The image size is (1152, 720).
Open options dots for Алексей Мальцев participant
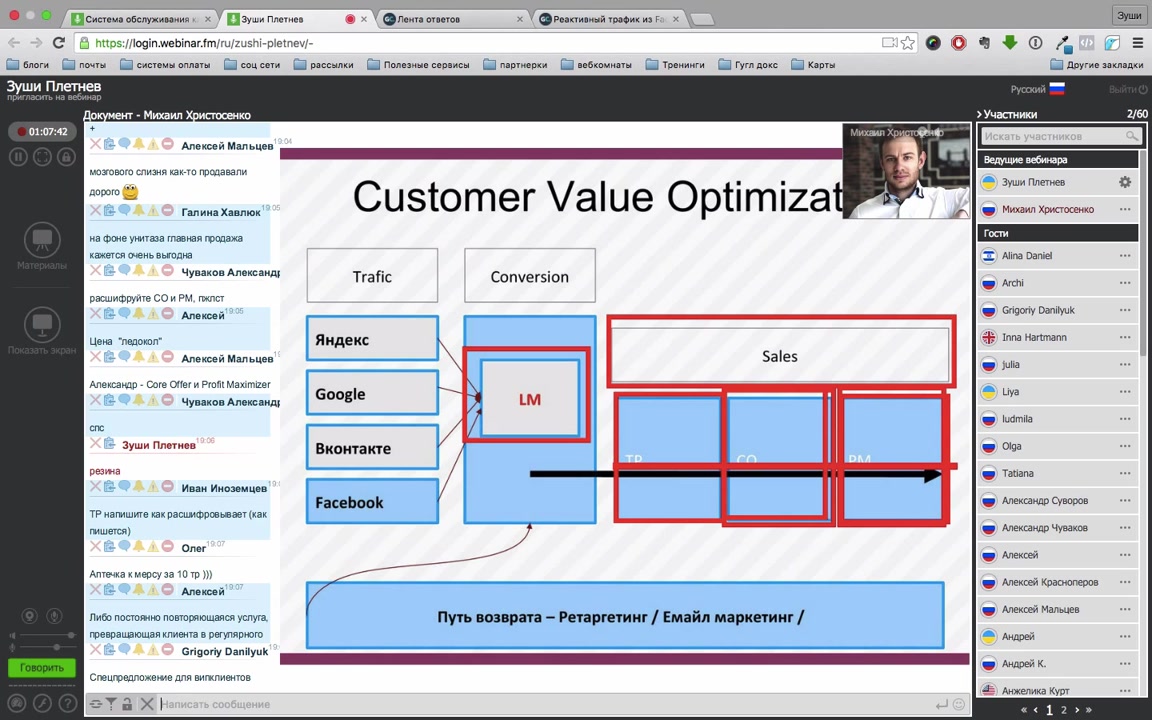1125,609
